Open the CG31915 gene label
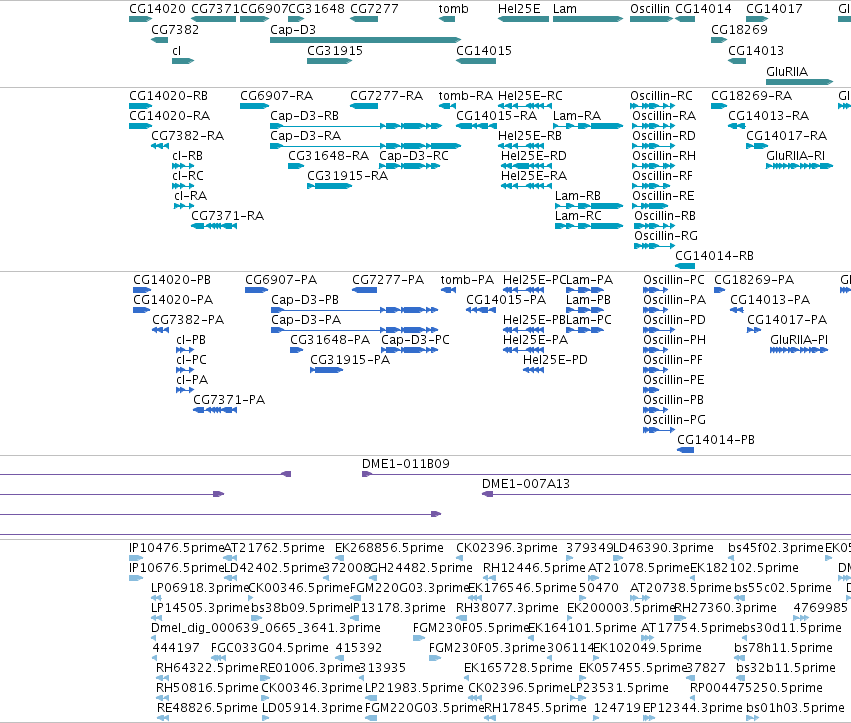The image size is (851, 723). tap(335, 50)
